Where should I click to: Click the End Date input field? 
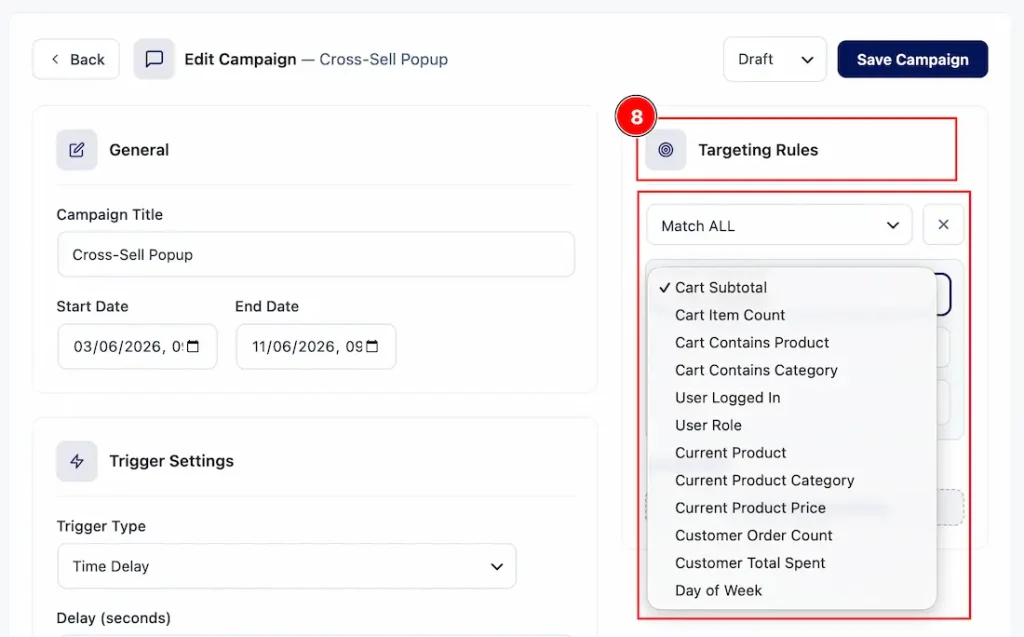tap(316, 346)
